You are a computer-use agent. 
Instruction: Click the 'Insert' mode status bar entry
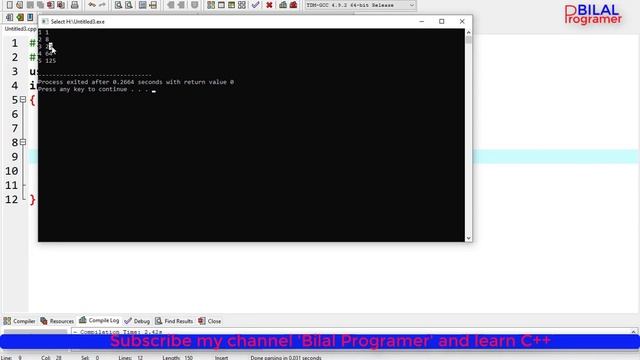coord(221,358)
